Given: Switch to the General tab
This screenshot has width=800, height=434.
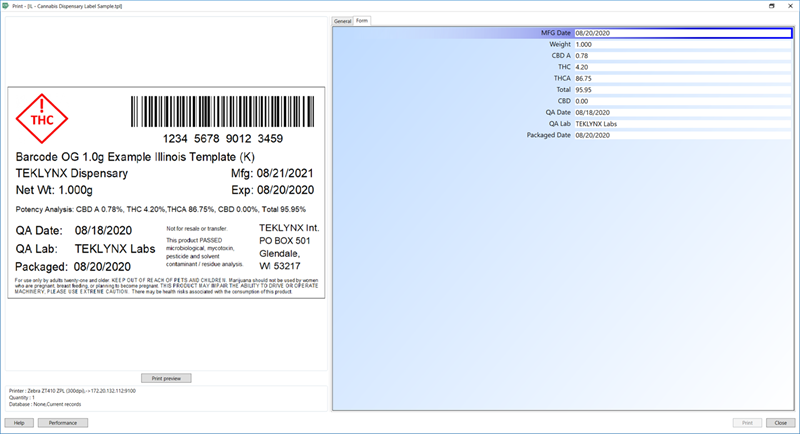Looking at the screenshot, I should (x=342, y=21).
